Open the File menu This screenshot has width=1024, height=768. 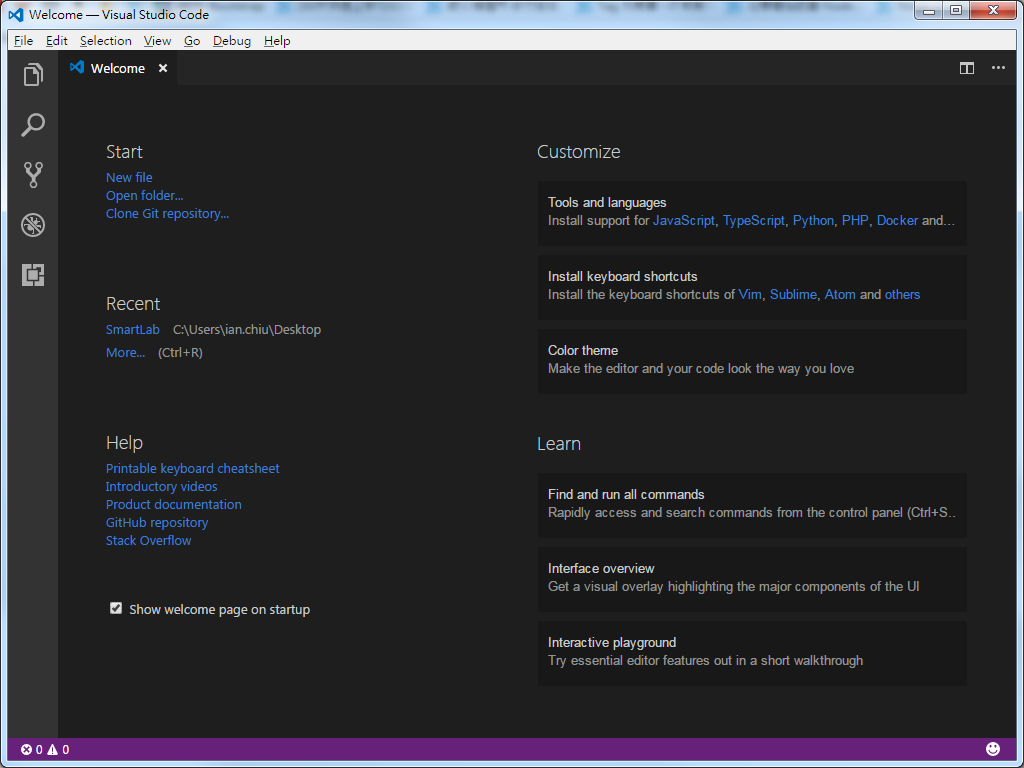23,40
